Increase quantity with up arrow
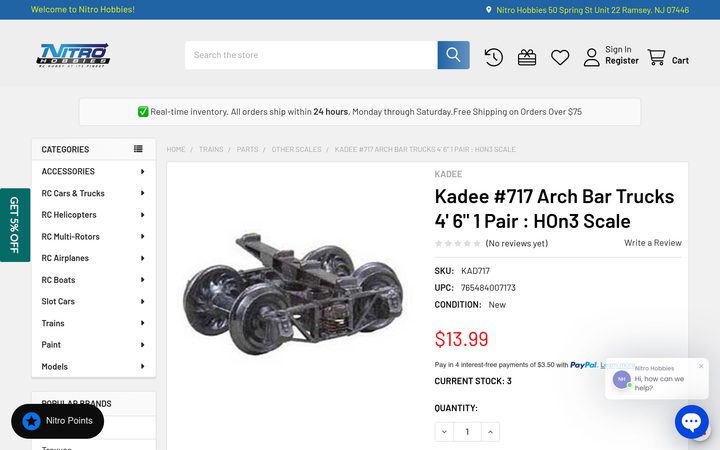 [x=490, y=432]
